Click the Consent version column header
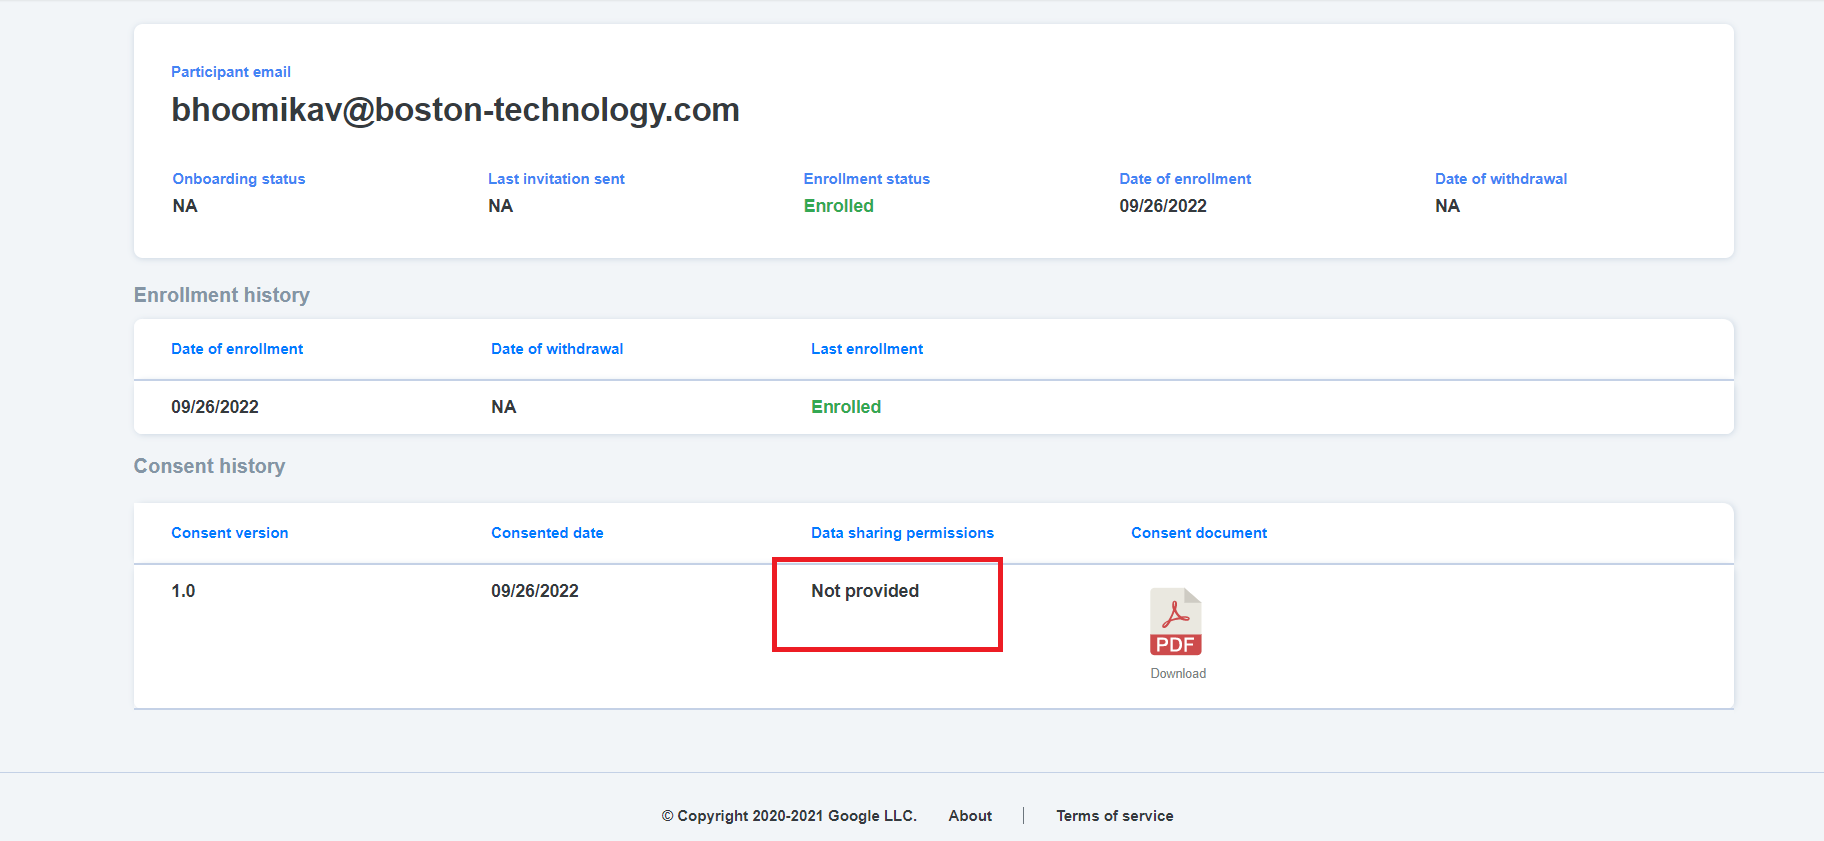The width and height of the screenshot is (1824, 841). [x=230, y=533]
